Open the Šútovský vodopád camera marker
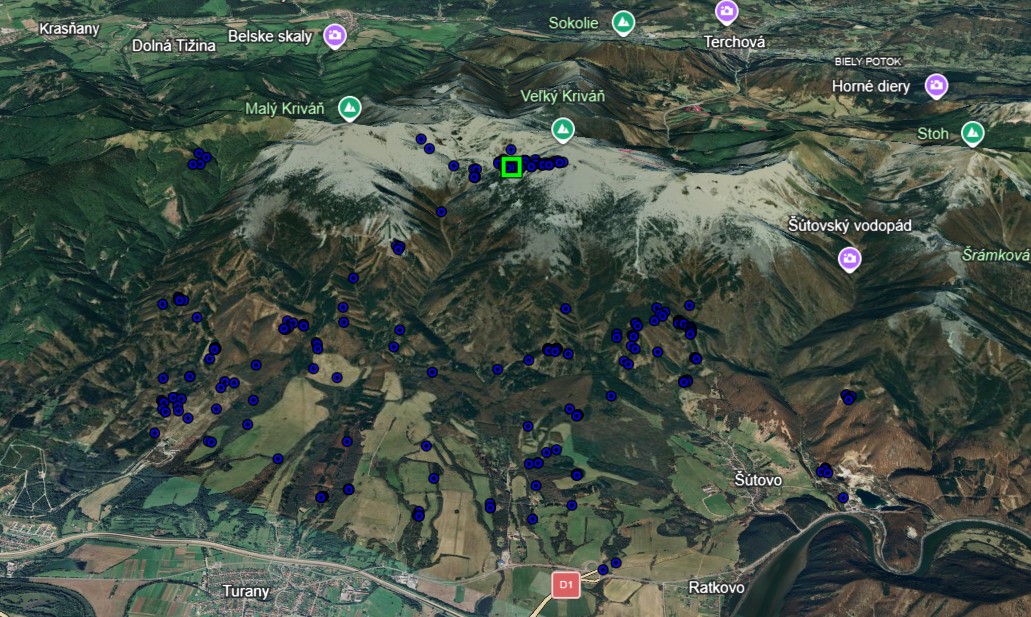 click(850, 259)
